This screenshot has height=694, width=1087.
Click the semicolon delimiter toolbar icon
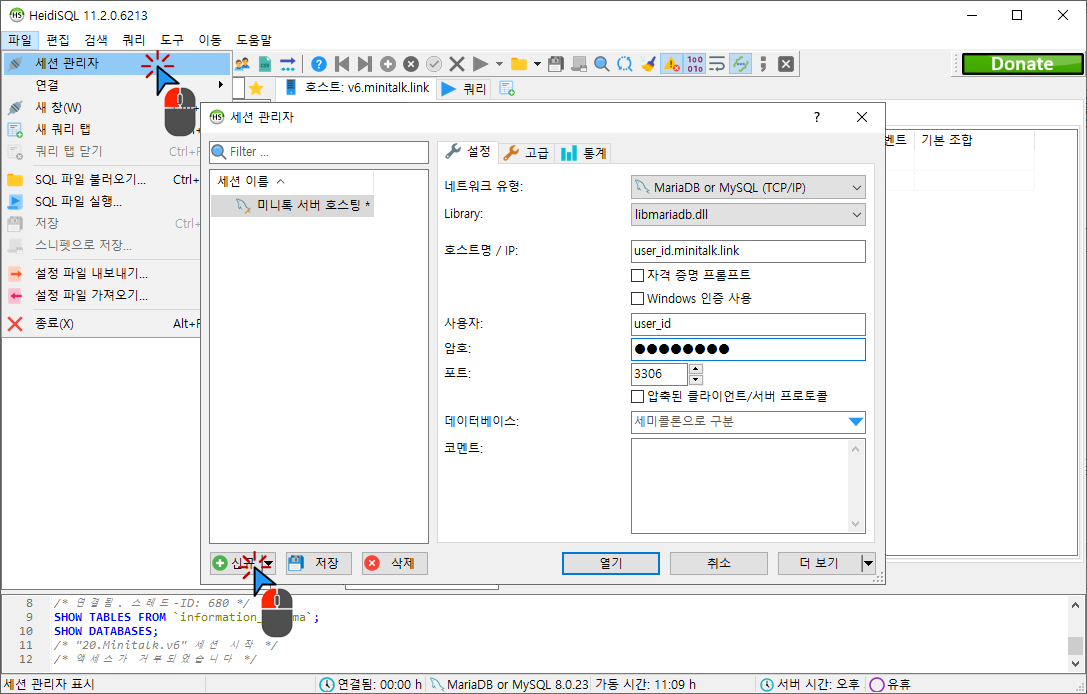pyautogui.click(x=763, y=64)
